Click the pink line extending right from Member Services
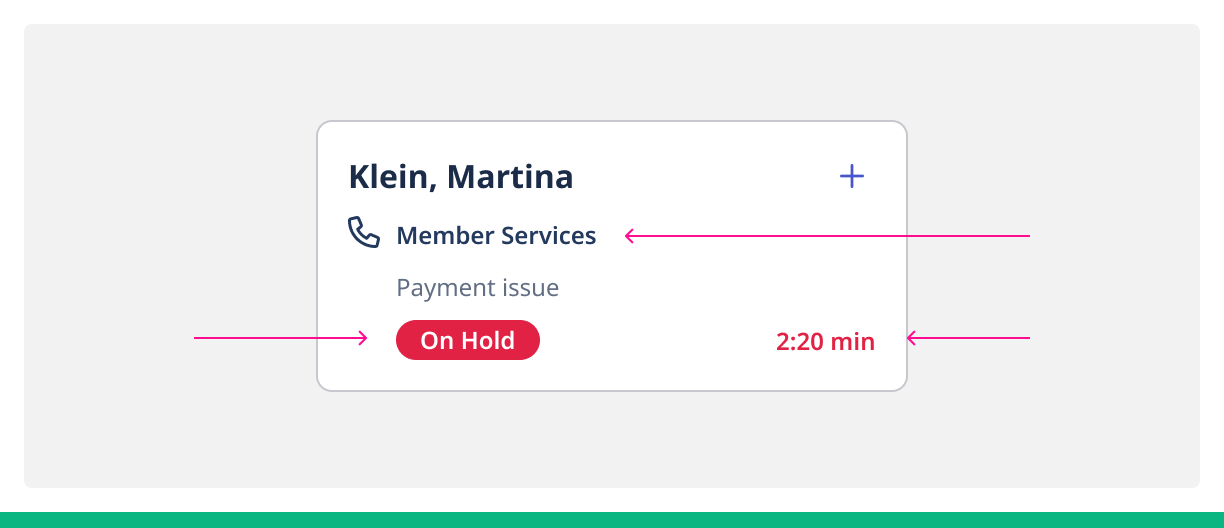The height and width of the screenshot is (528, 1224). pos(830,236)
